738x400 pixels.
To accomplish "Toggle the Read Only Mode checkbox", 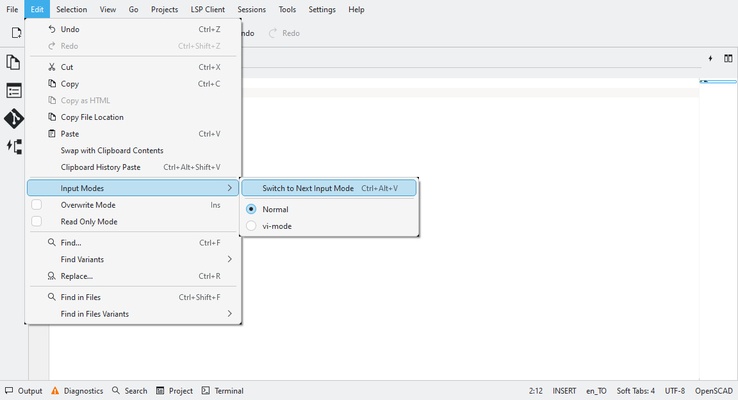I will pyautogui.click(x=37, y=222).
